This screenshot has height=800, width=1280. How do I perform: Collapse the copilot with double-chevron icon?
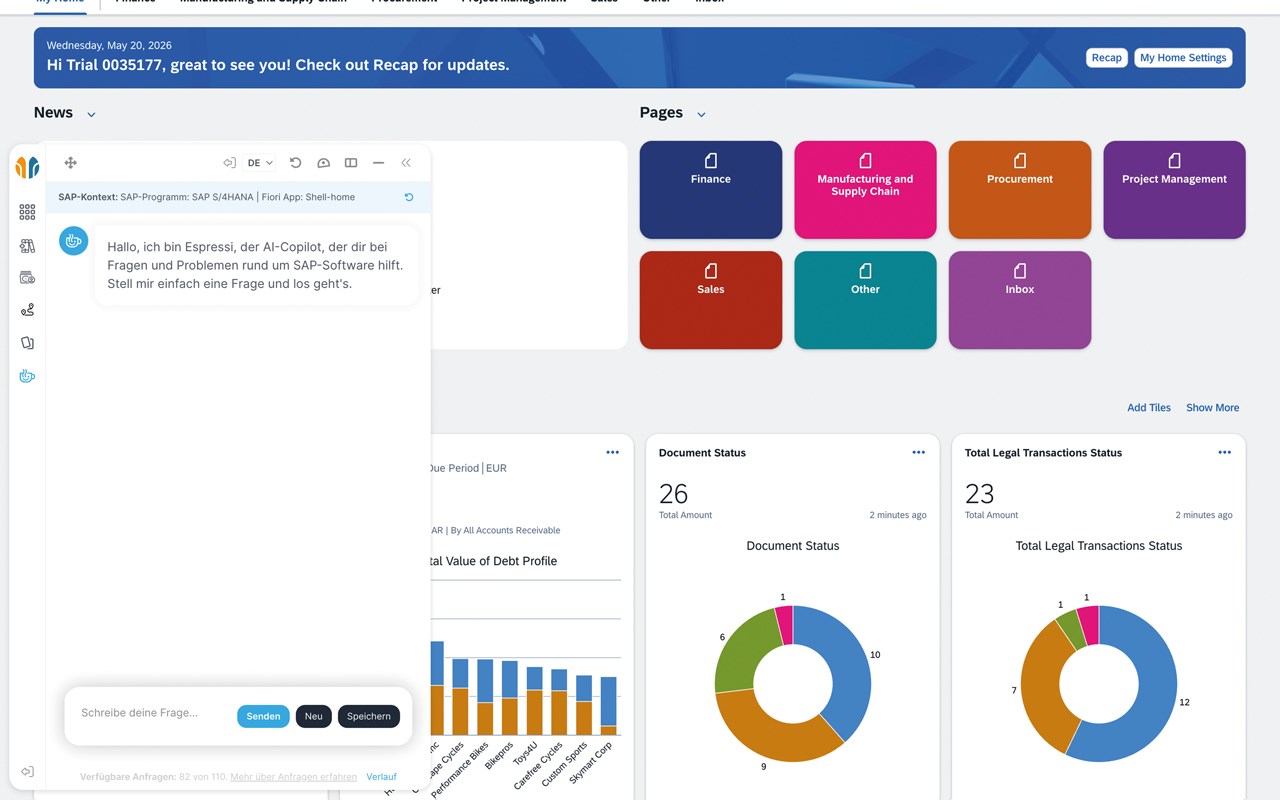point(406,163)
